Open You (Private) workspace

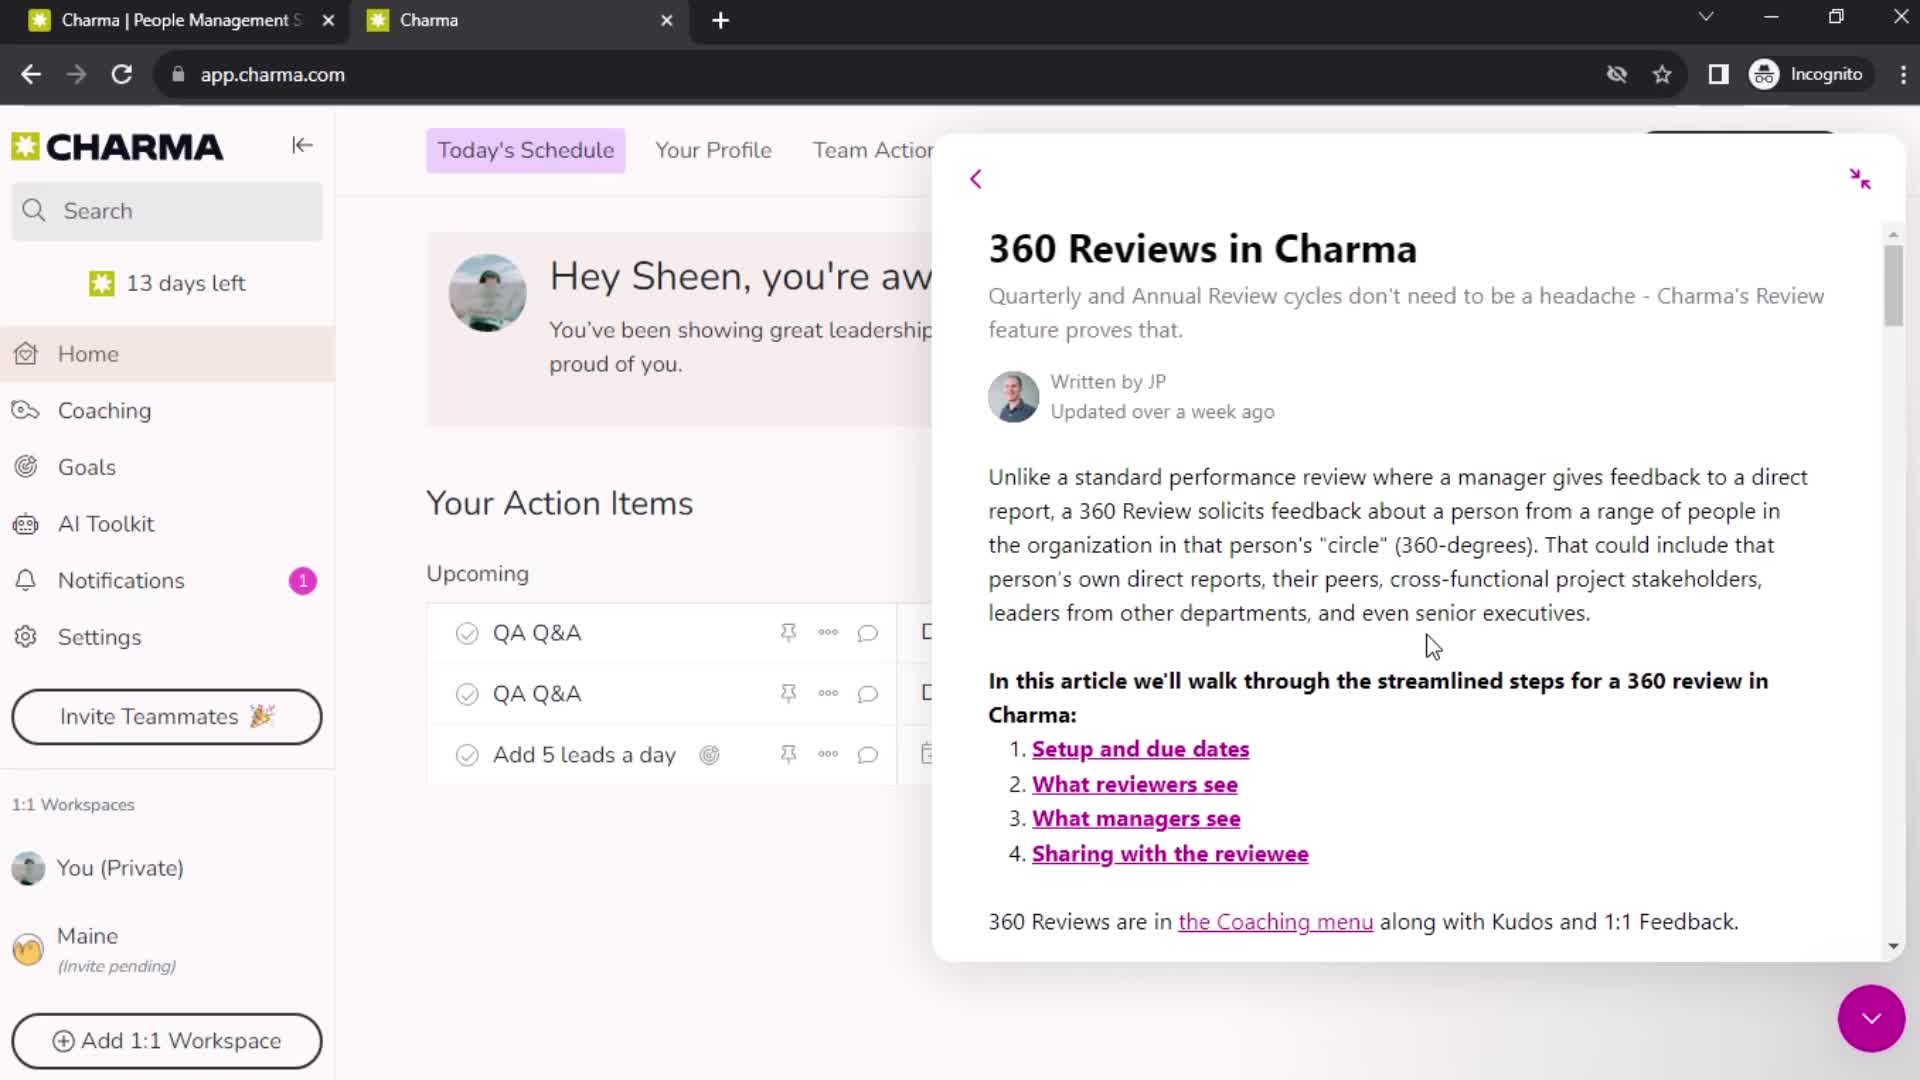pyautogui.click(x=167, y=868)
